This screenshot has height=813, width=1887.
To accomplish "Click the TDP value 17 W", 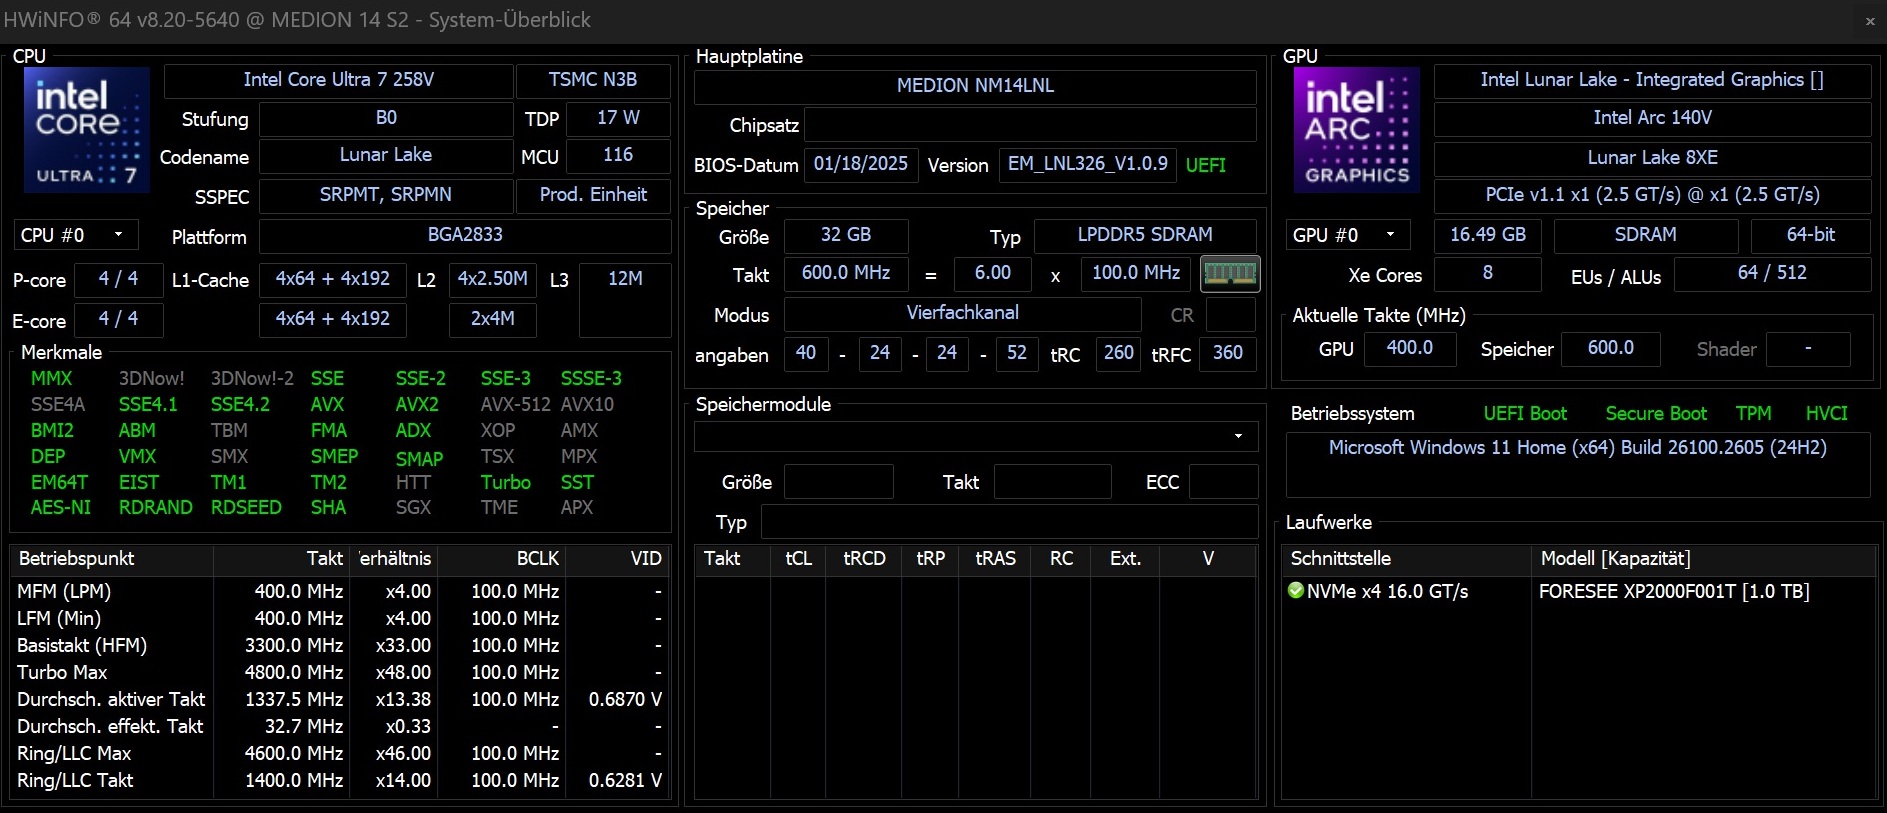I will [x=618, y=118].
